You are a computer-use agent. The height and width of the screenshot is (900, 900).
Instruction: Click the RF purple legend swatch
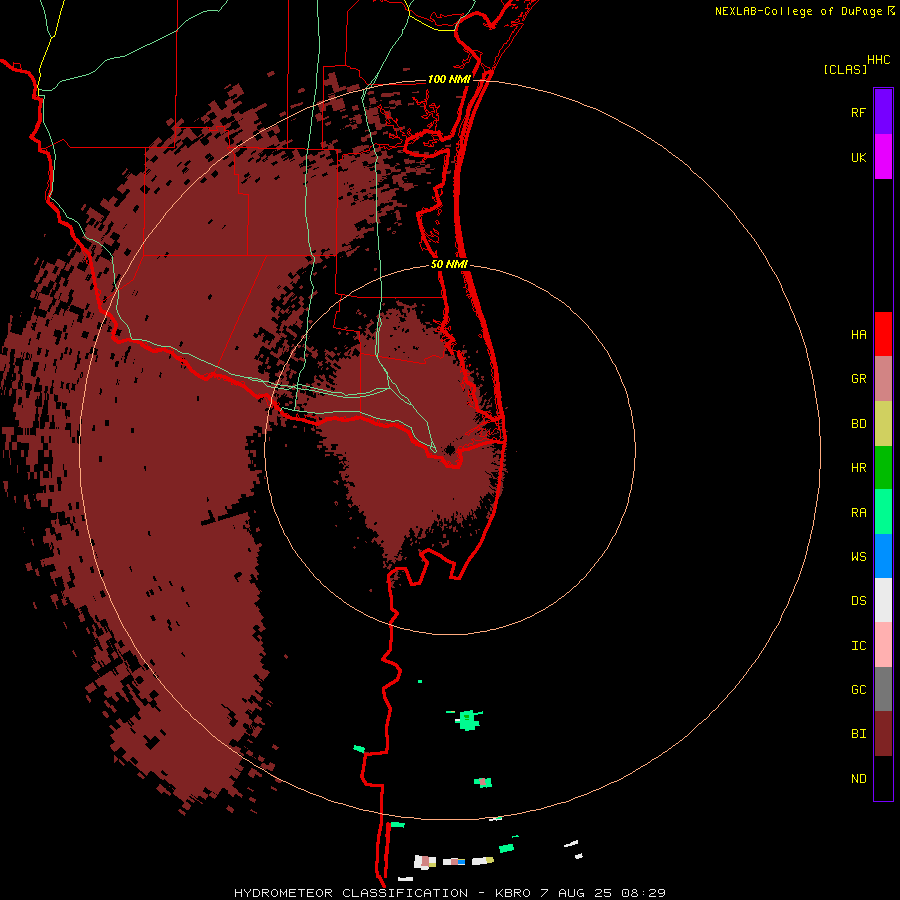[883, 112]
